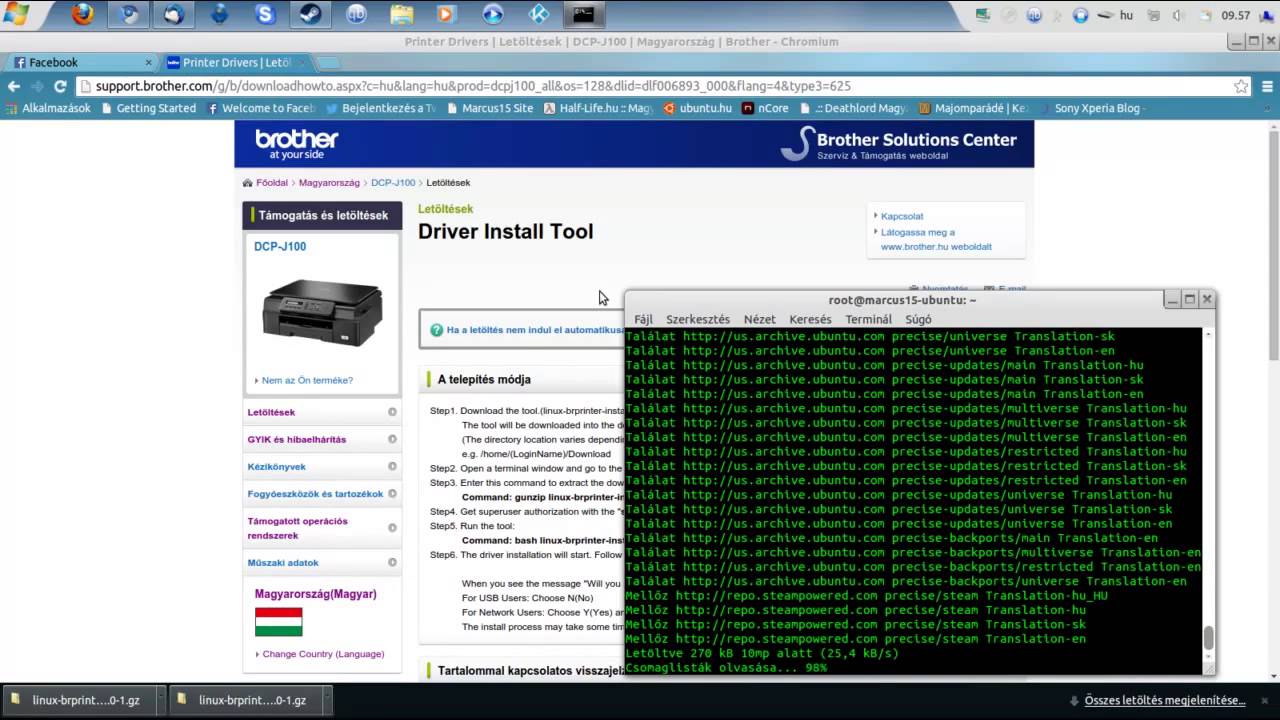
Task: Expand Műszaki adatok sidebar item
Action: coord(322,562)
